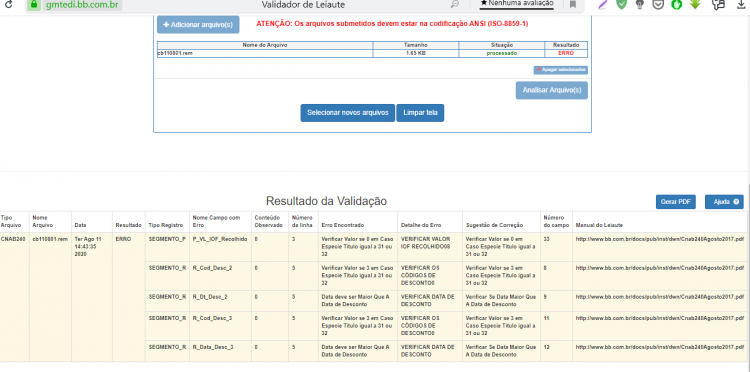Open the Pocket extension icon
This screenshot has width=750, height=372.
click(x=658, y=4)
